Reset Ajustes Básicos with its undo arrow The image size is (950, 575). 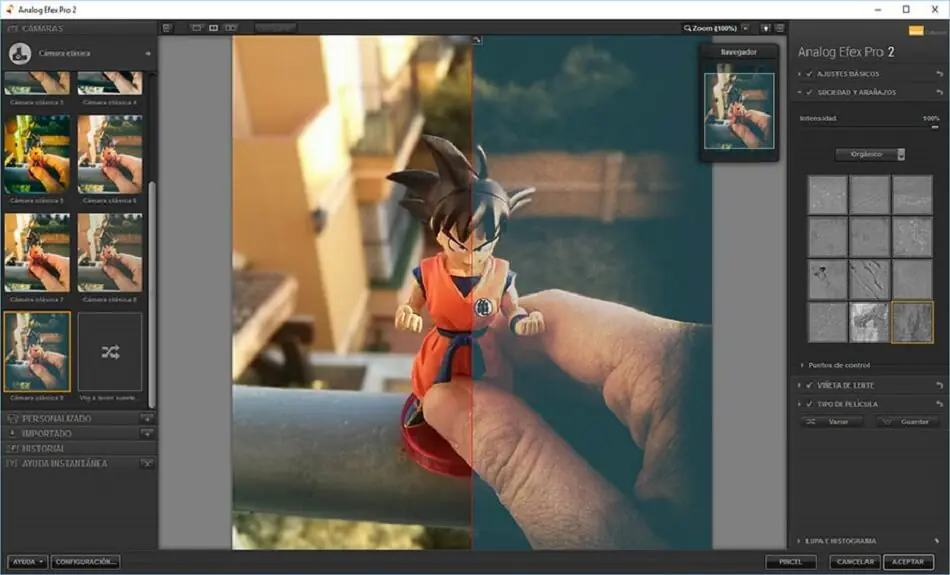(939, 74)
